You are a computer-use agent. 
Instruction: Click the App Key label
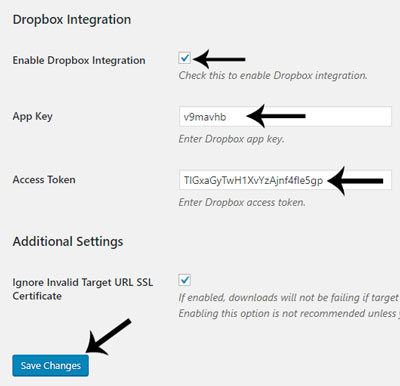click(33, 117)
